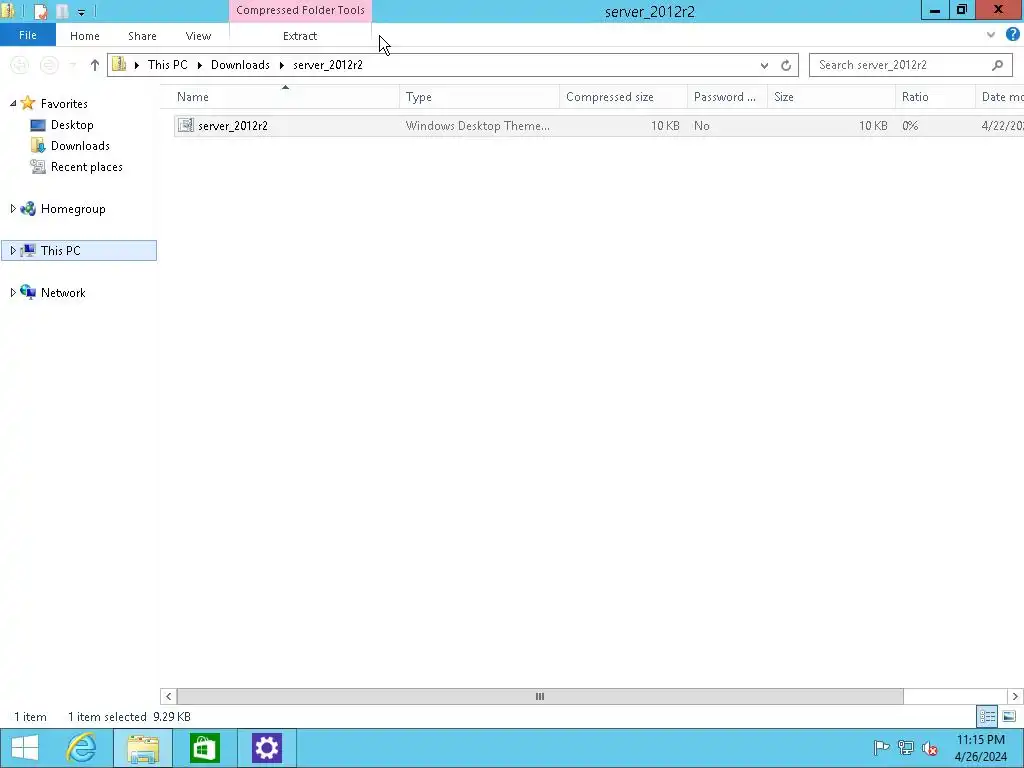1024x768 pixels.
Task: Click the zip folder icon in address bar
Action: tap(119, 64)
